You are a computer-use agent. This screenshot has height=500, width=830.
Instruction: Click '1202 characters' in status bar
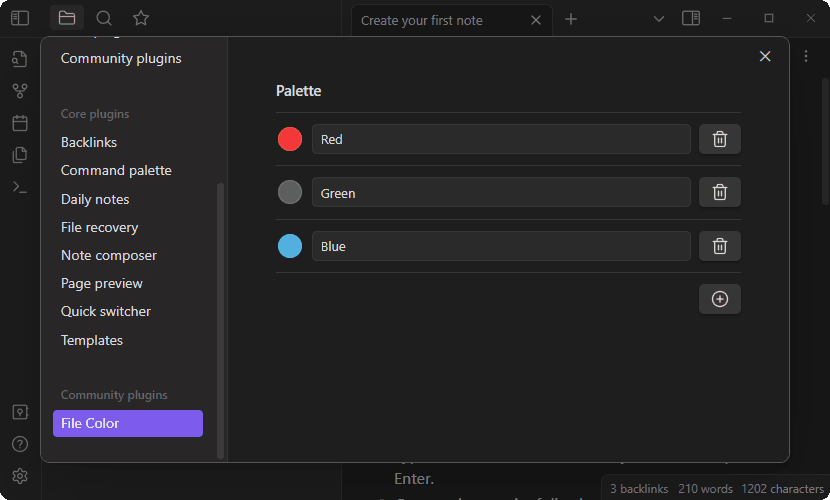click(x=783, y=489)
